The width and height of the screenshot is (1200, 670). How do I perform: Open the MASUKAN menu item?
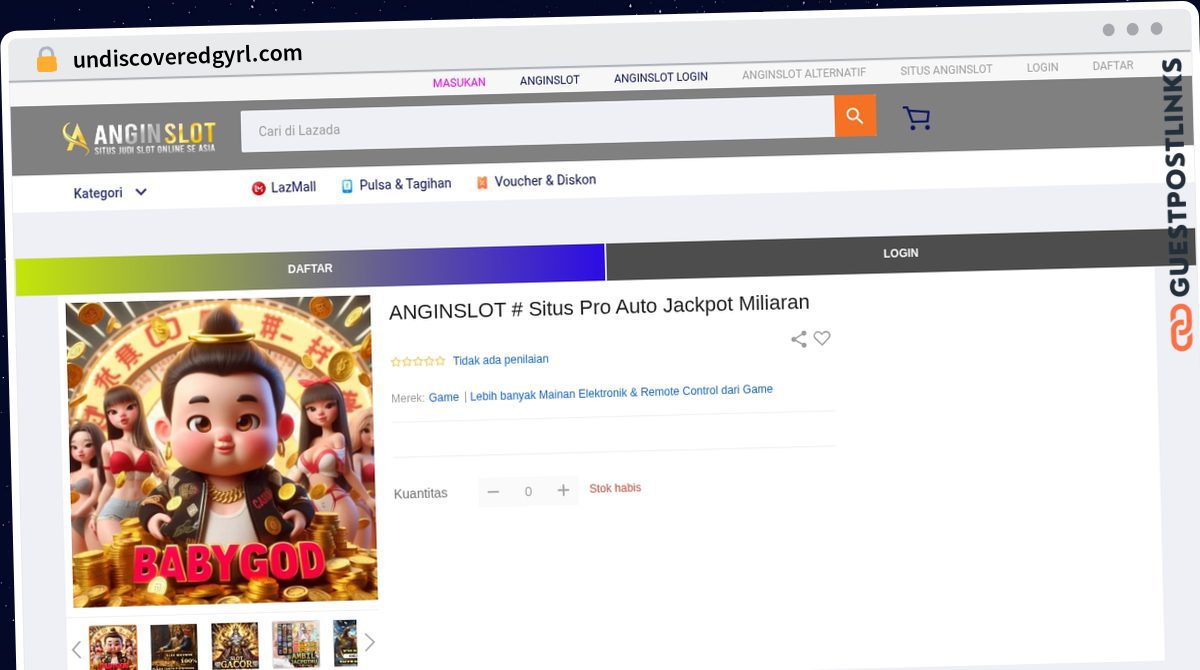459,82
